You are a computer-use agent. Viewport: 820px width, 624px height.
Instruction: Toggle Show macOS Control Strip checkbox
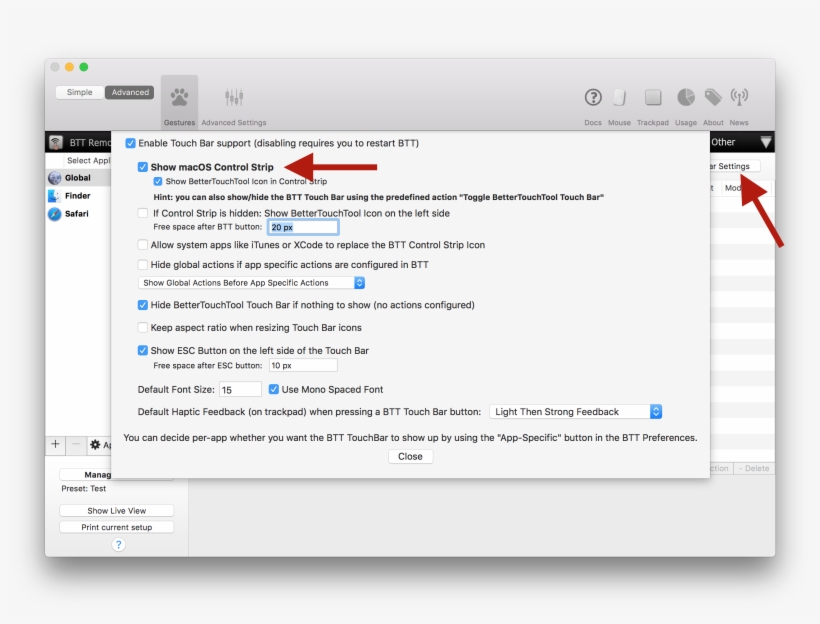(x=142, y=167)
